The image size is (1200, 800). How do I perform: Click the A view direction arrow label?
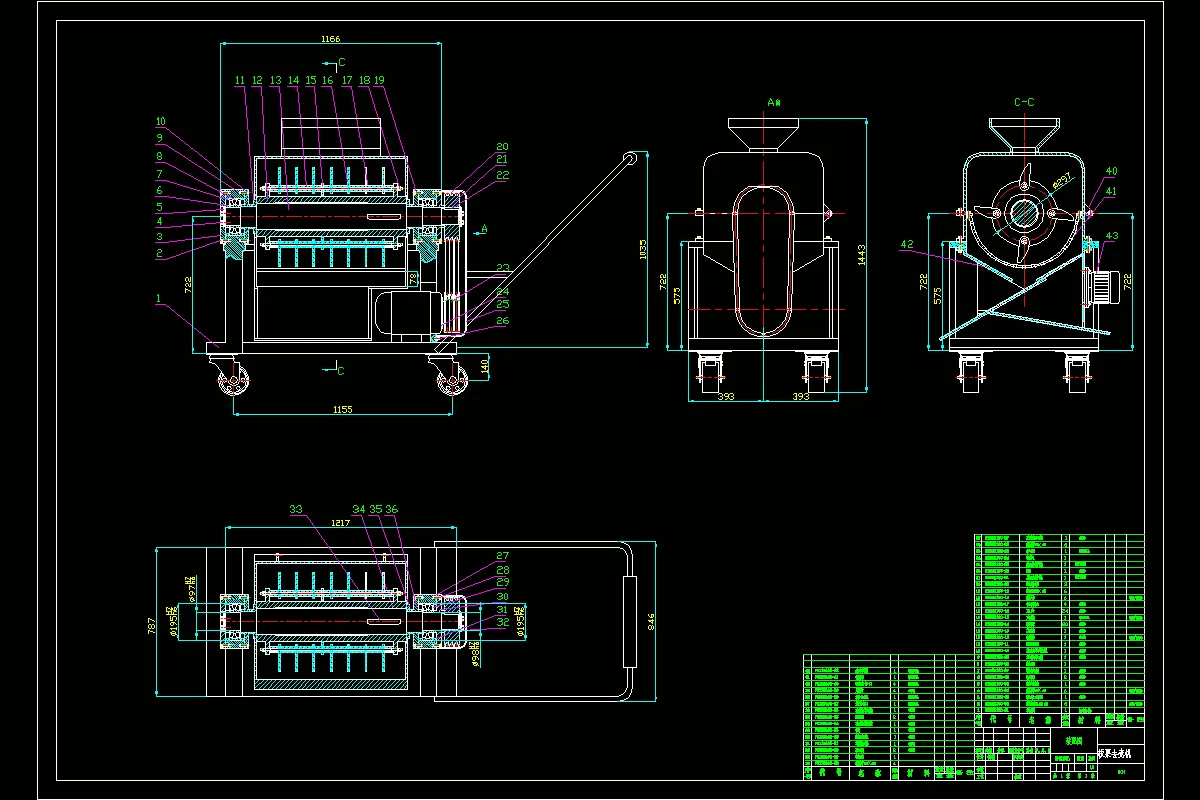pos(485,229)
